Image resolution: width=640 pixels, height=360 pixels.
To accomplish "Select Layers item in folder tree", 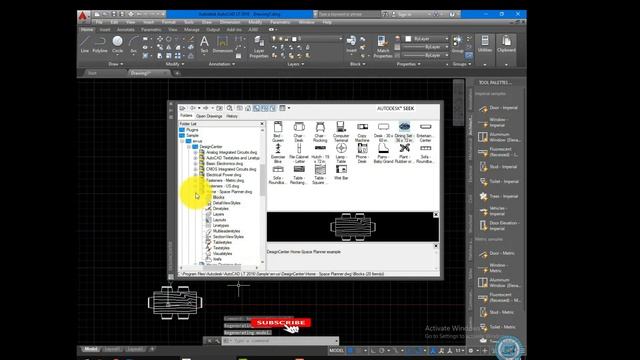I will [x=218, y=214].
